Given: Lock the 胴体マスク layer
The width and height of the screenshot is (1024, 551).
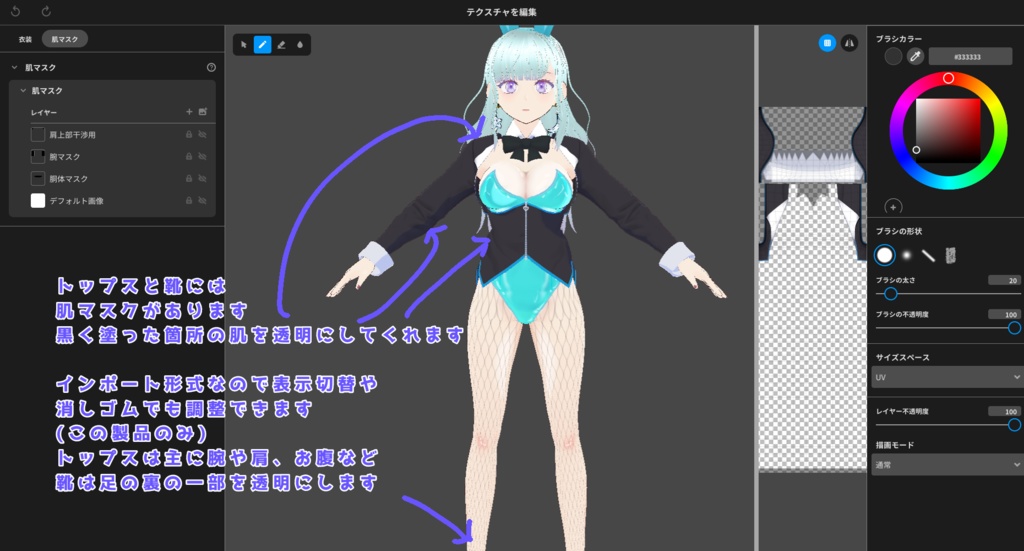Looking at the screenshot, I should 189,178.
